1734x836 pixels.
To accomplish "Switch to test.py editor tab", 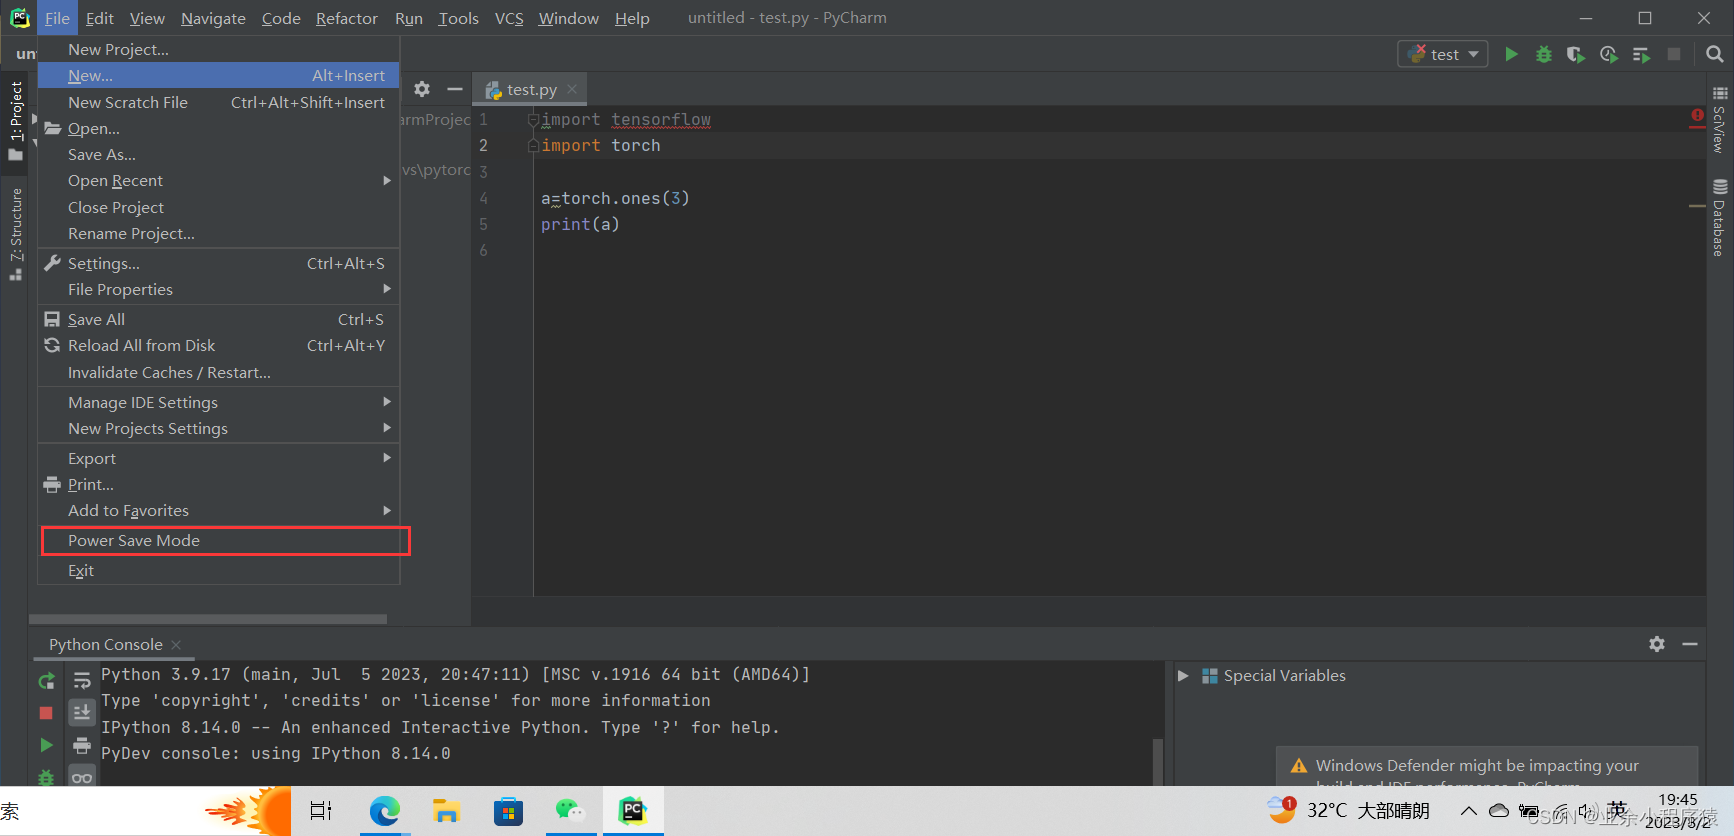I will pyautogui.click(x=531, y=89).
